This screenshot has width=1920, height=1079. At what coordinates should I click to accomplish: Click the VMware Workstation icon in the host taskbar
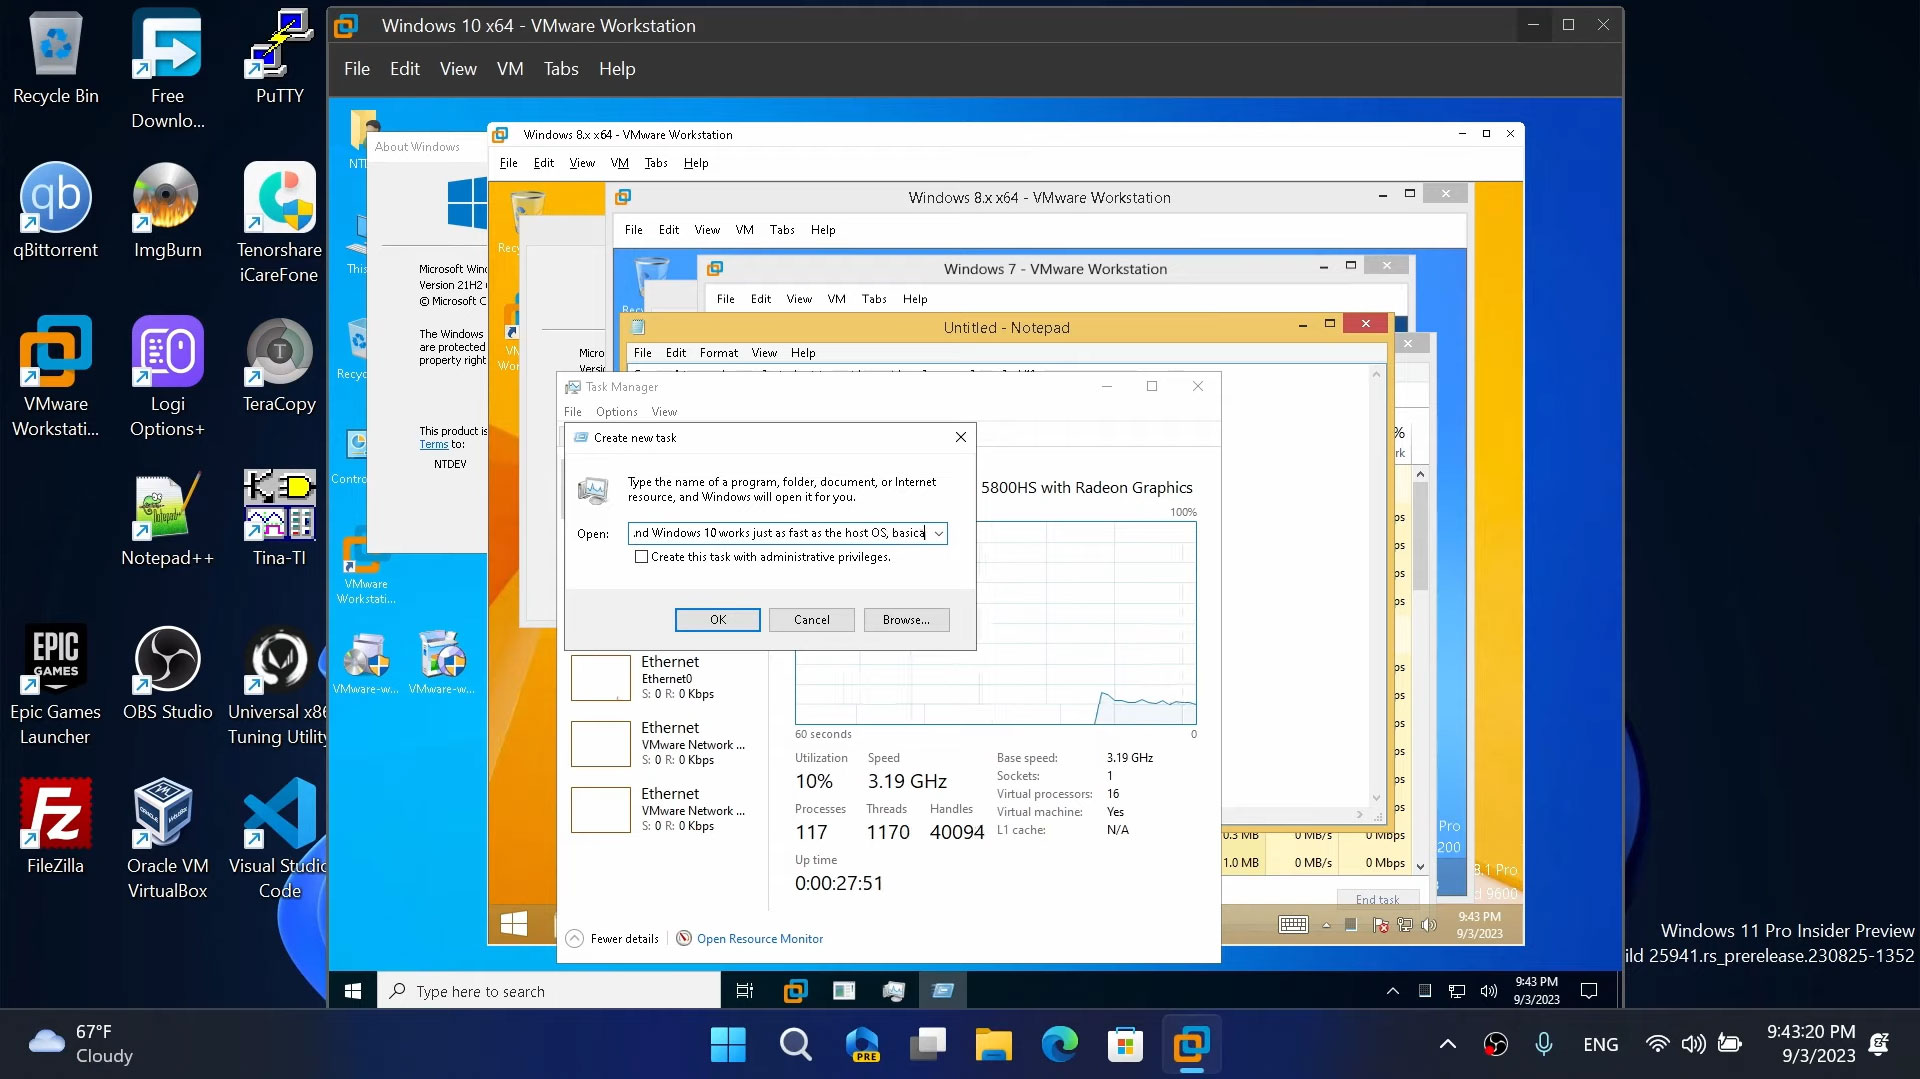1190,1045
